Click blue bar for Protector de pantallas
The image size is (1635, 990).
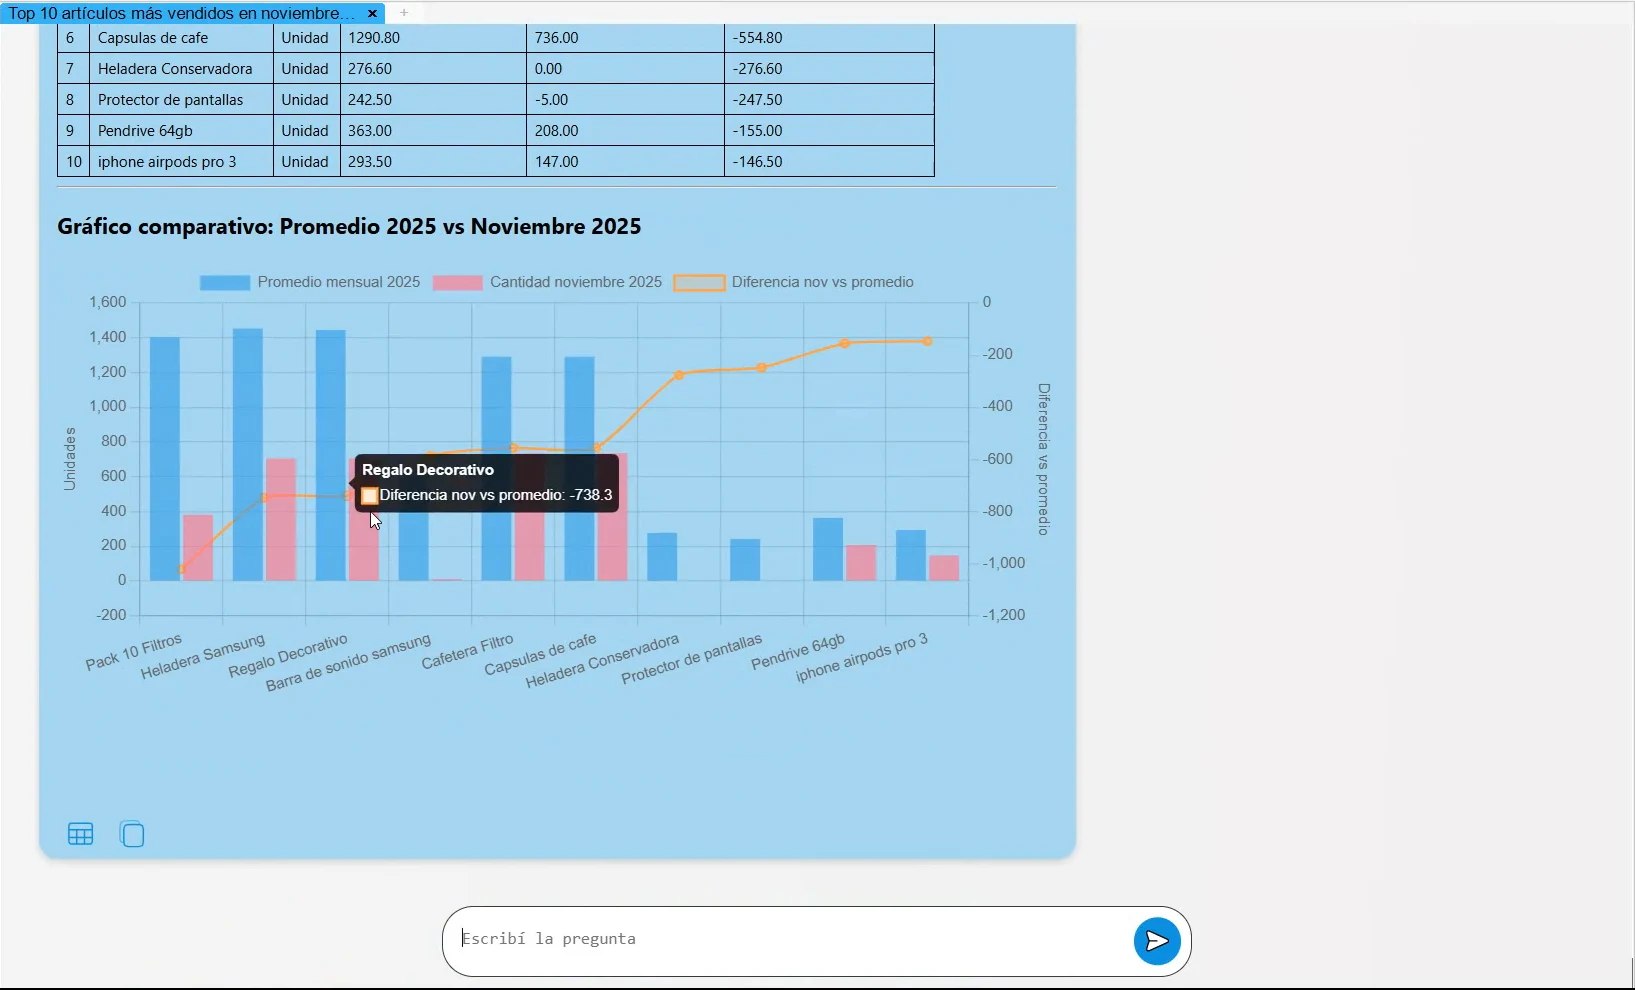745,560
